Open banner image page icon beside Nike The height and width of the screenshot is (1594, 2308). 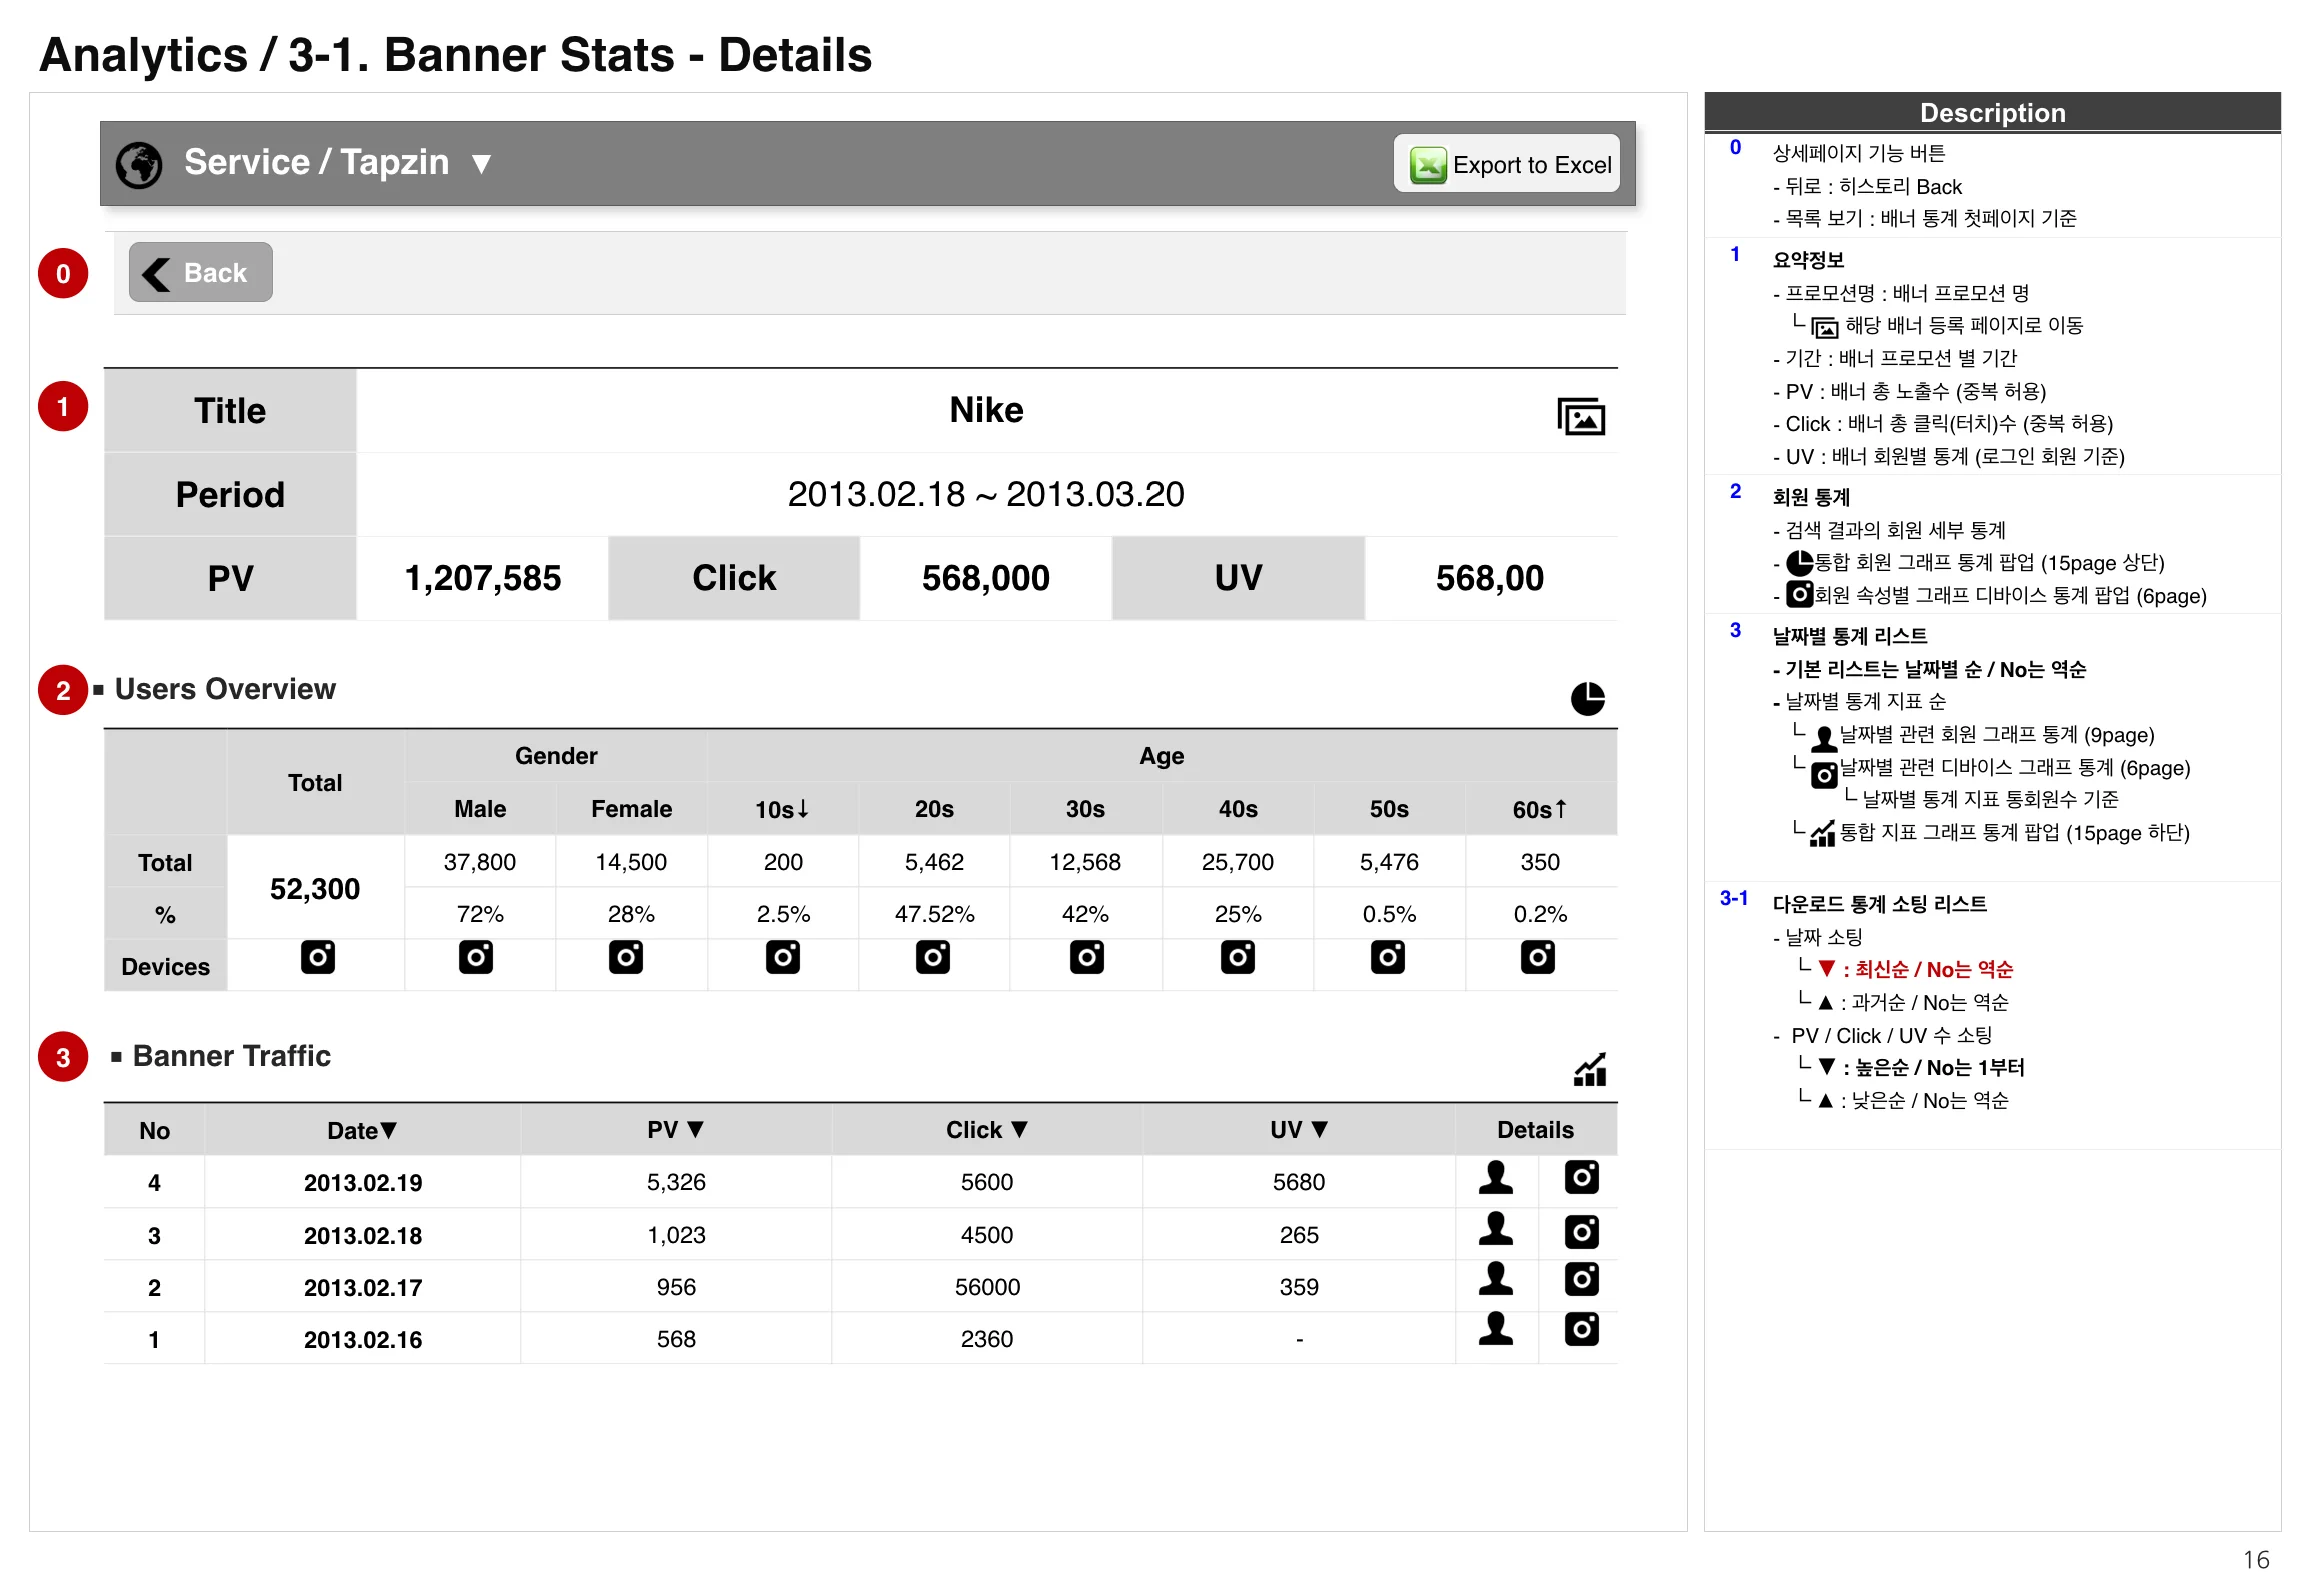[x=1580, y=416]
